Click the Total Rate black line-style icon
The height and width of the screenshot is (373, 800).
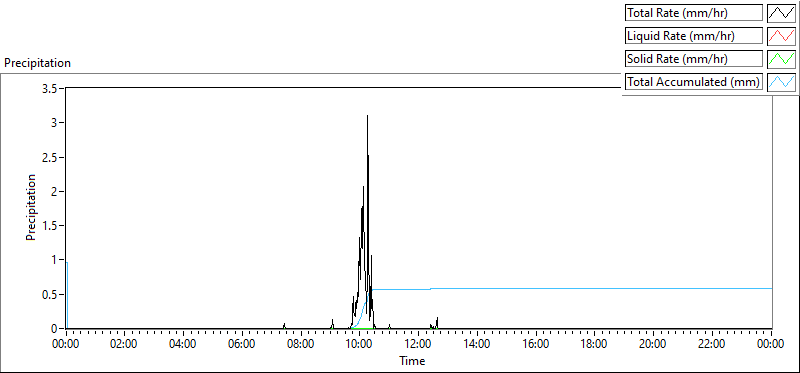(781, 13)
